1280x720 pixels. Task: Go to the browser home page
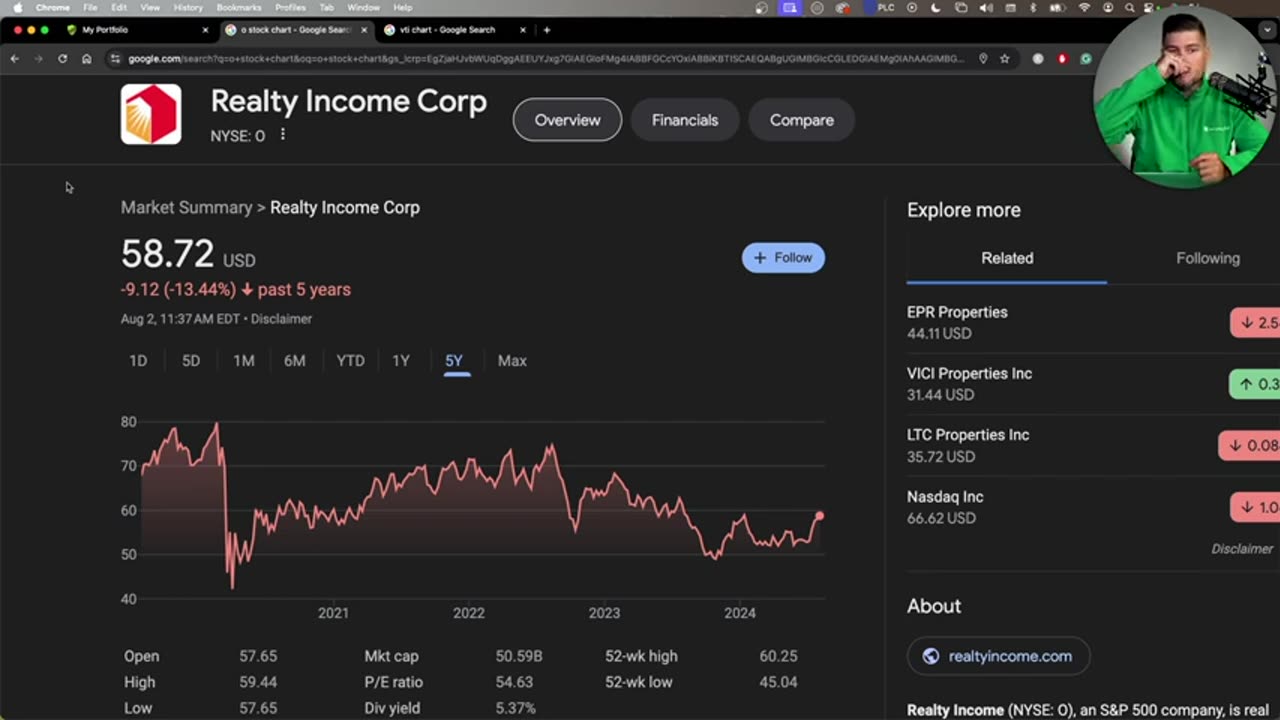pos(86,59)
